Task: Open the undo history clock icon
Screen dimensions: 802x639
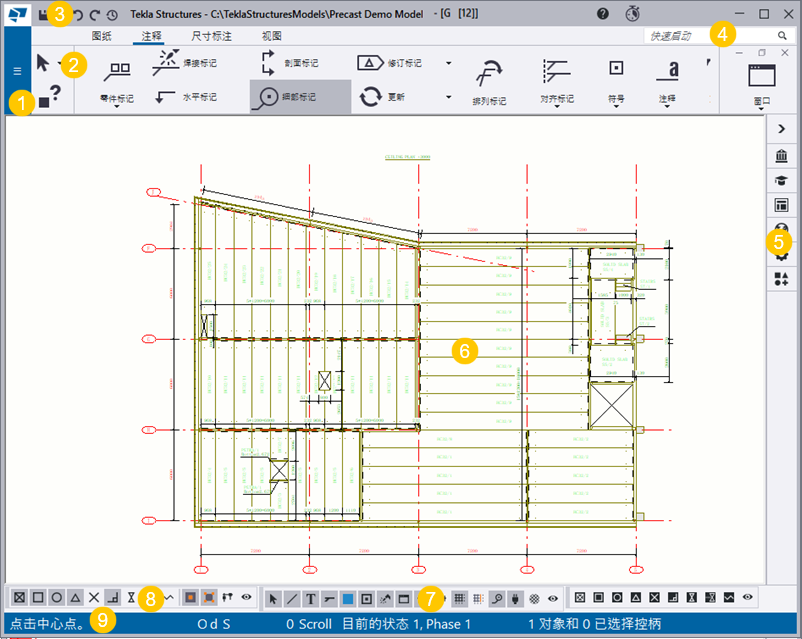Action: [x=112, y=15]
